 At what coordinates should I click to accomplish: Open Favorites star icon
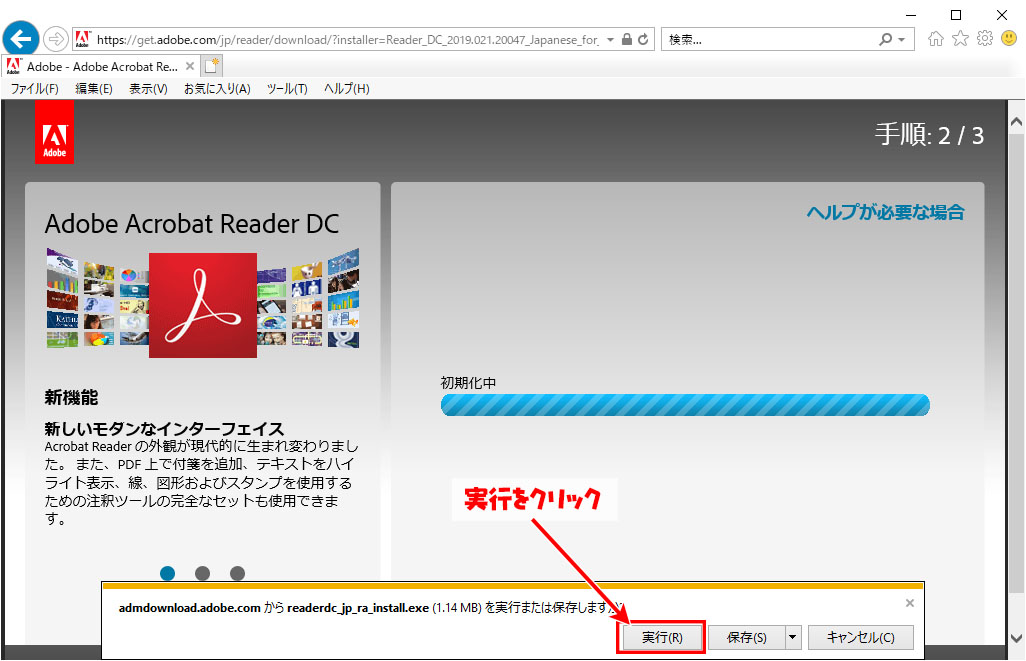pyautogui.click(x=960, y=39)
